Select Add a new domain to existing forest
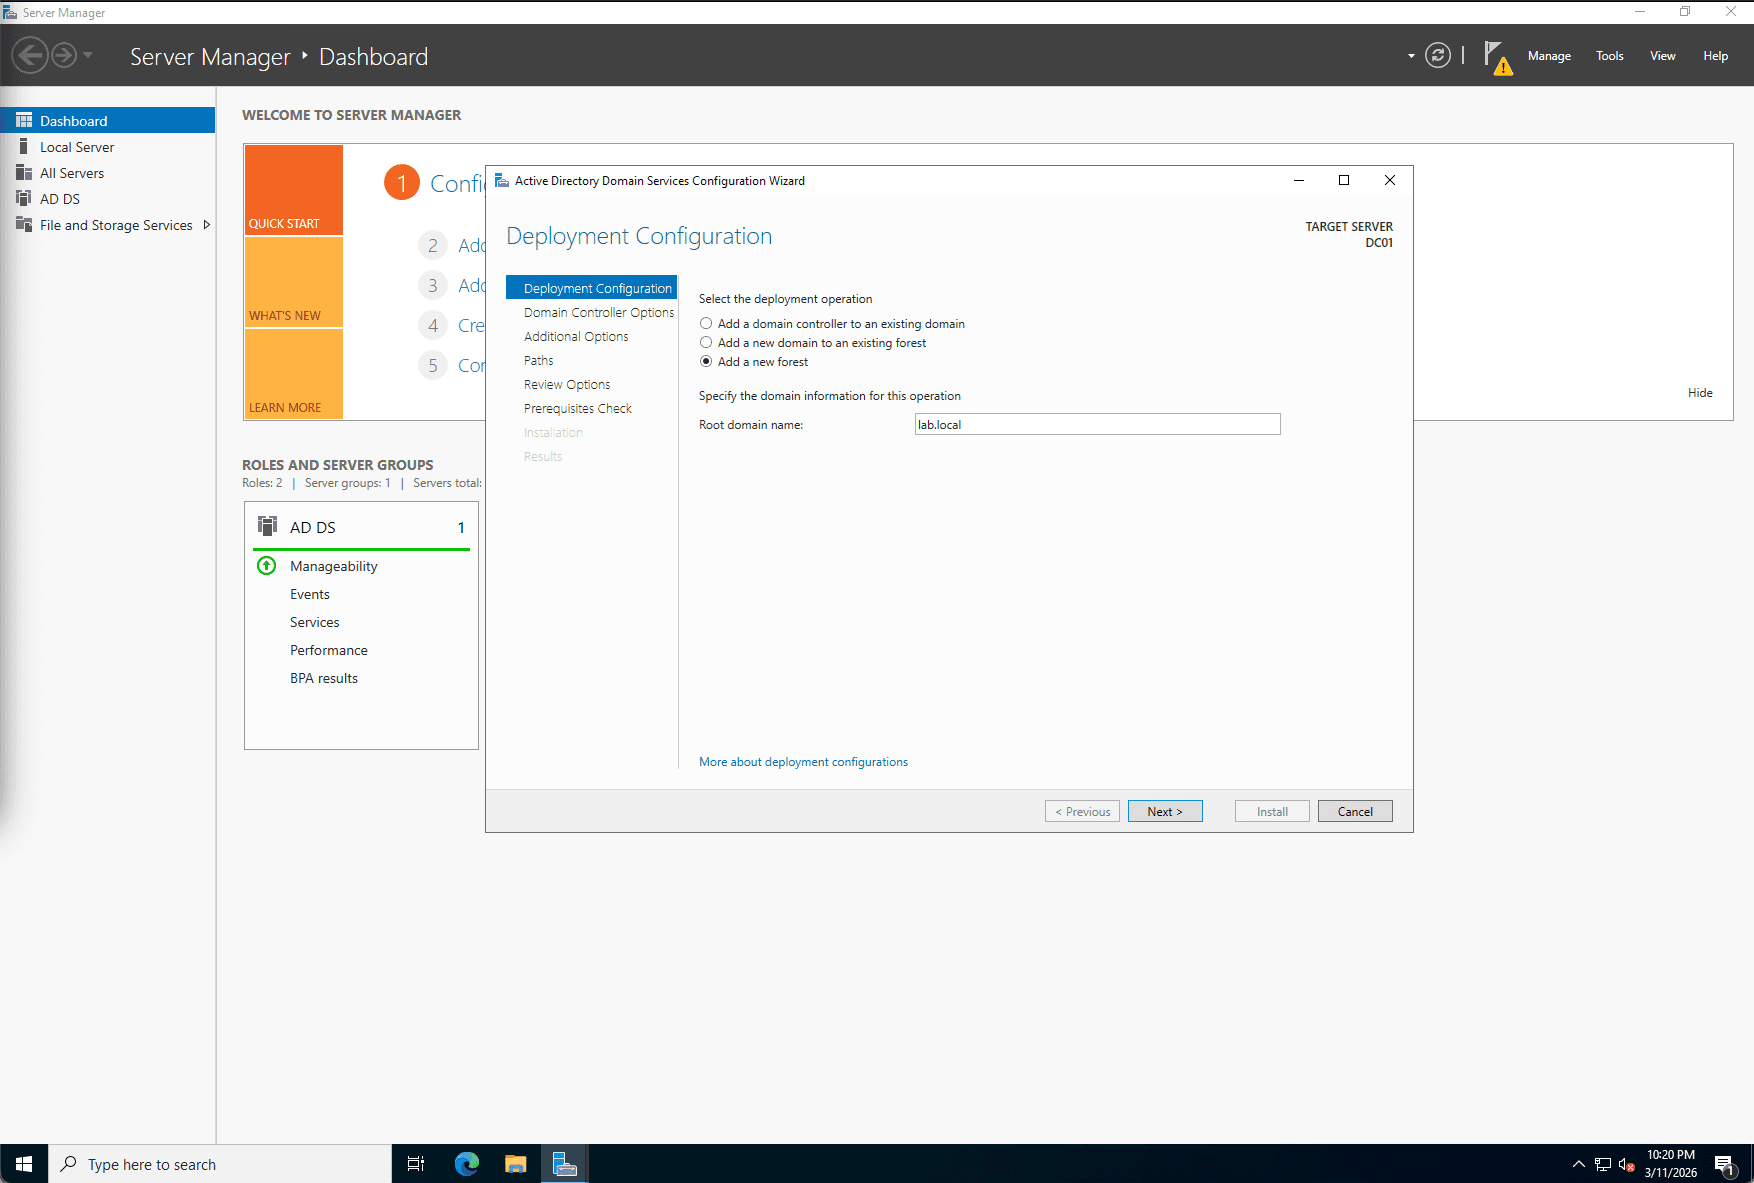 point(813,343)
